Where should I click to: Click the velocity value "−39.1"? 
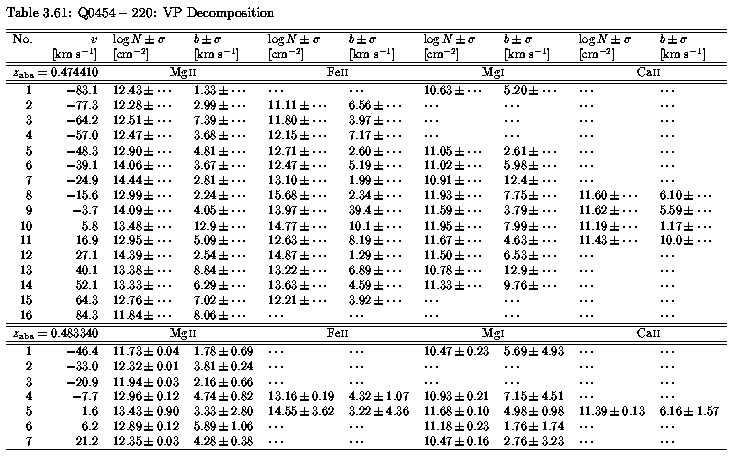[82, 166]
